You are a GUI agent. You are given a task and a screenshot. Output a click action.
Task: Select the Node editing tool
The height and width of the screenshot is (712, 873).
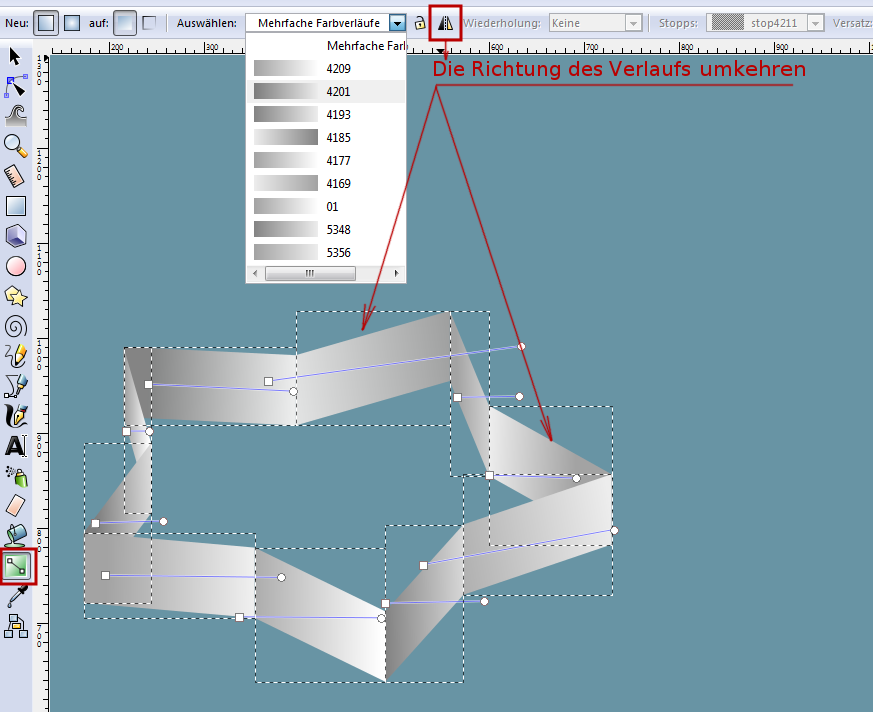[x=16, y=87]
